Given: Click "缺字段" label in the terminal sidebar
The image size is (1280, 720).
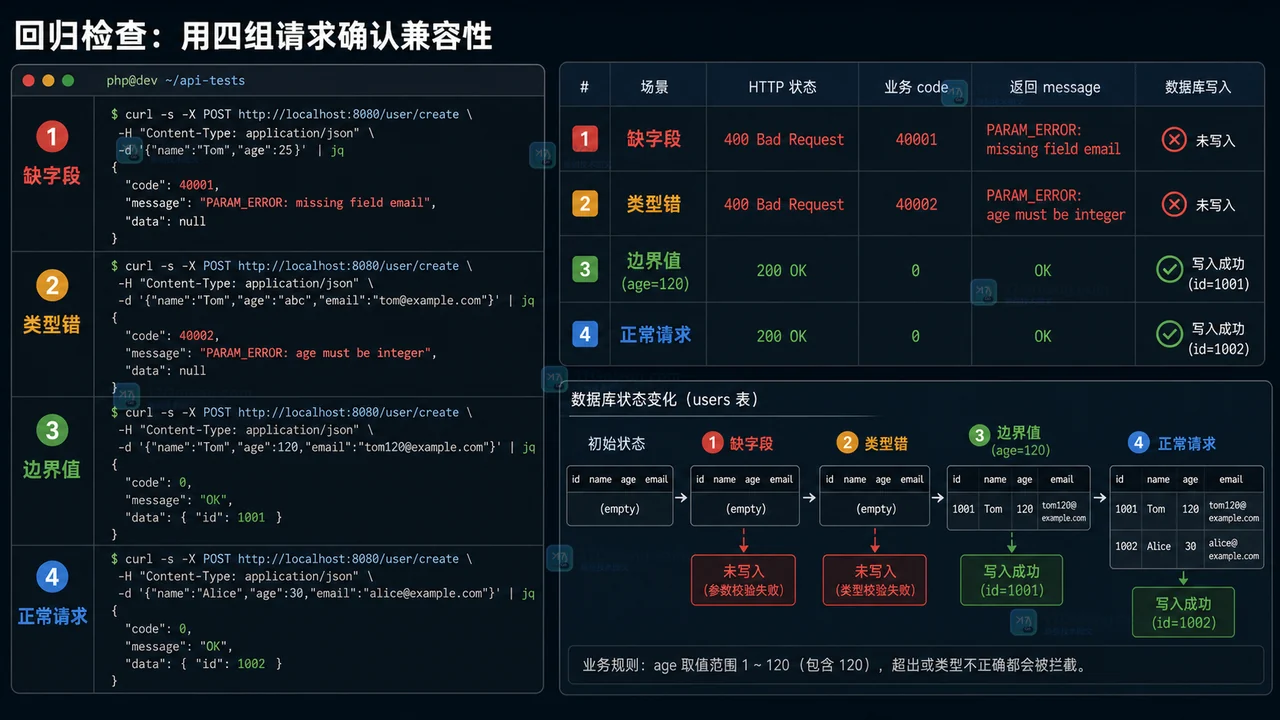Looking at the screenshot, I should pos(52,176).
